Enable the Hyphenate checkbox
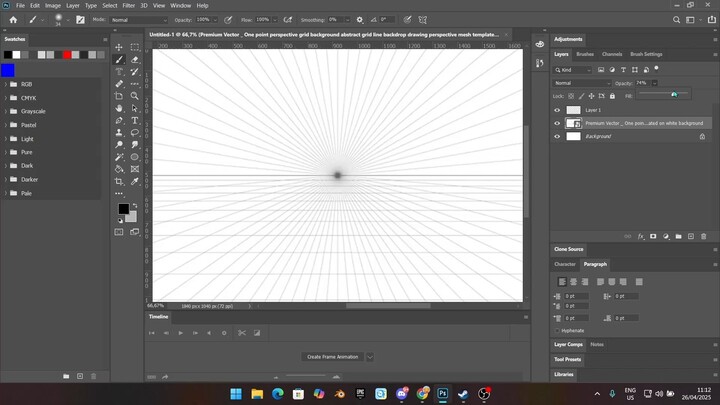Screen dimensions: 720x405 [x=558, y=330]
